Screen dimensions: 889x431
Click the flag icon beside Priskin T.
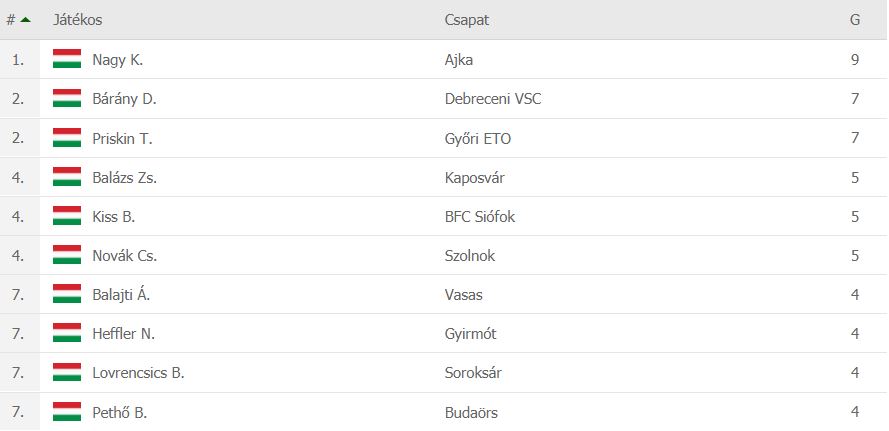pos(67,138)
